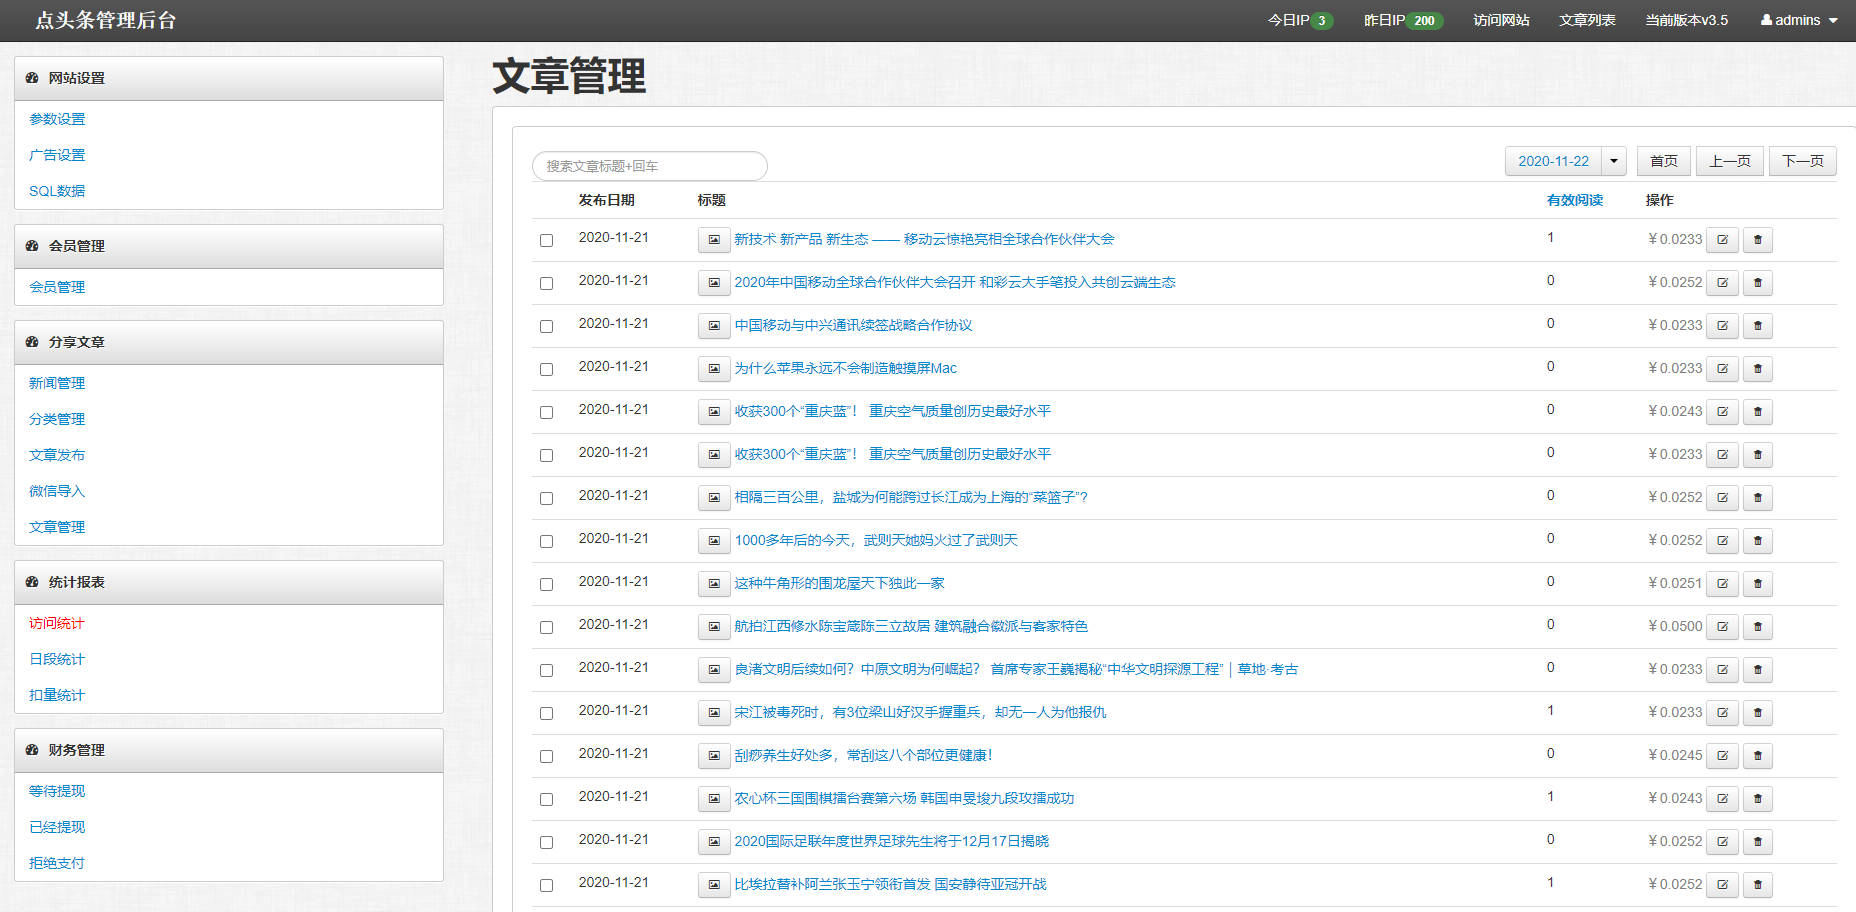Collapse the 网站设置 panel header
This screenshot has width=1856, height=912.
point(229,78)
